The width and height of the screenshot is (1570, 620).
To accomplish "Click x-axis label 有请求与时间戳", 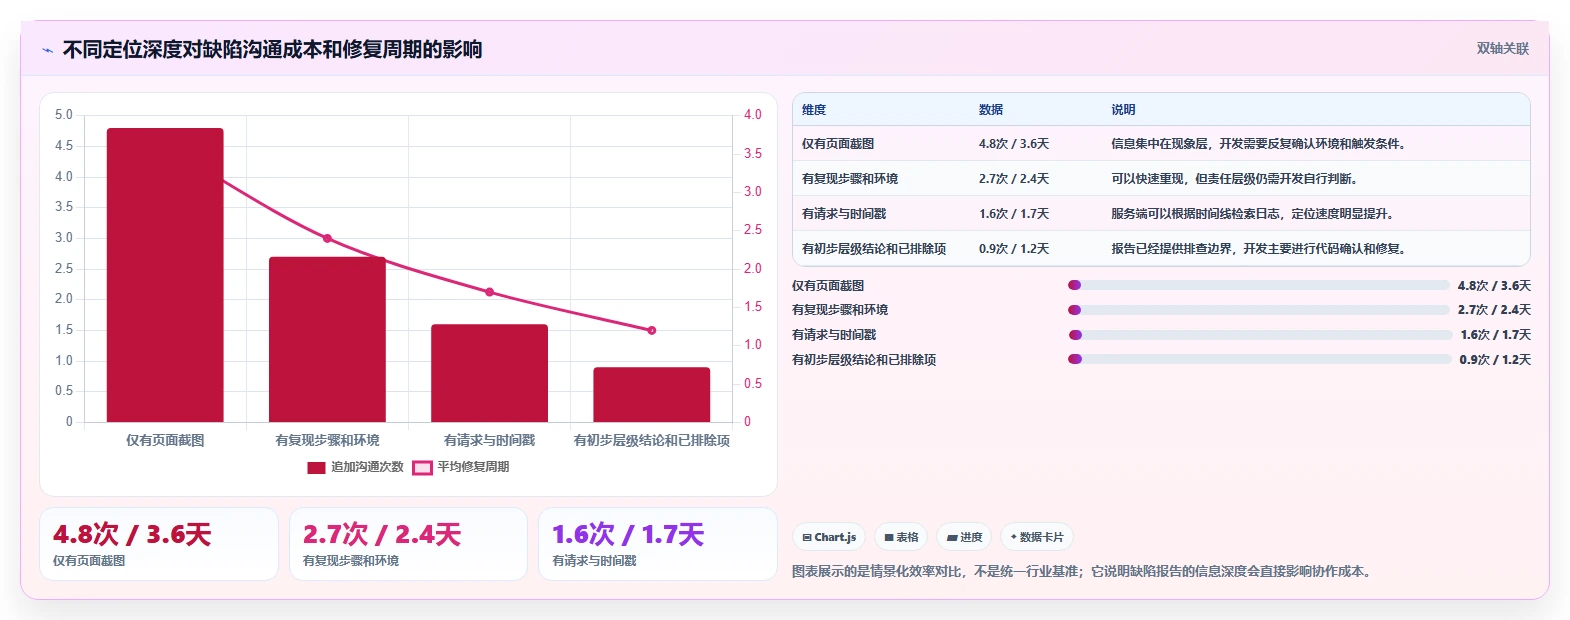I will click(489, 440).
